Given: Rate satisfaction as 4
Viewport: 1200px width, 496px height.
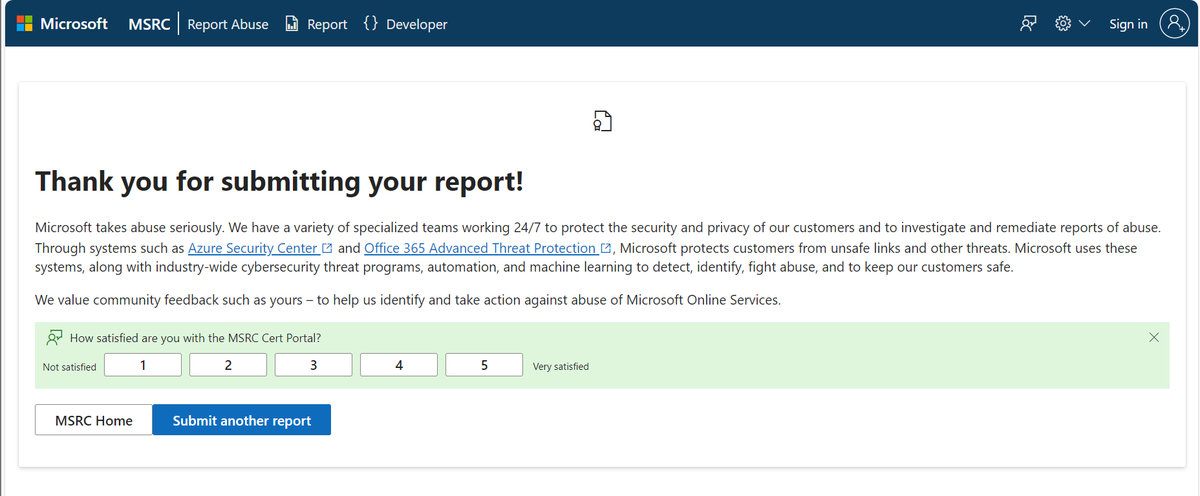Looking at the screenshot, I should point(398,365).
